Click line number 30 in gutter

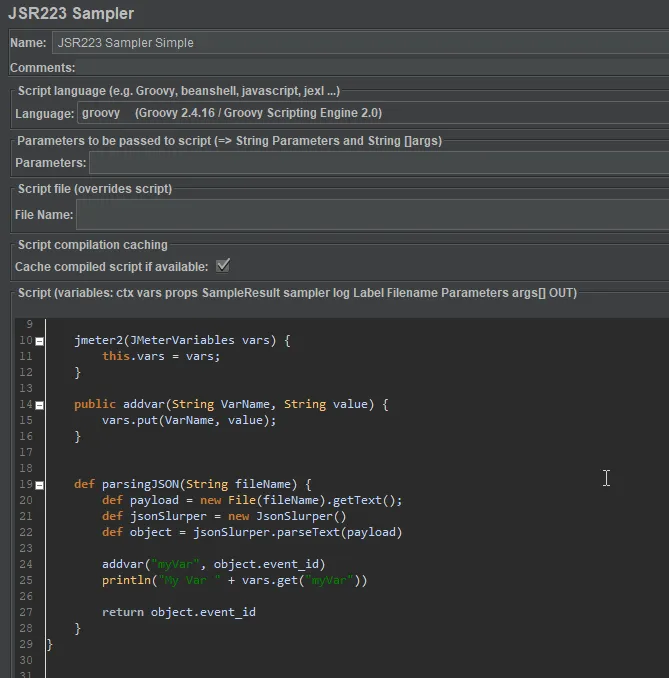pos(26,660)
